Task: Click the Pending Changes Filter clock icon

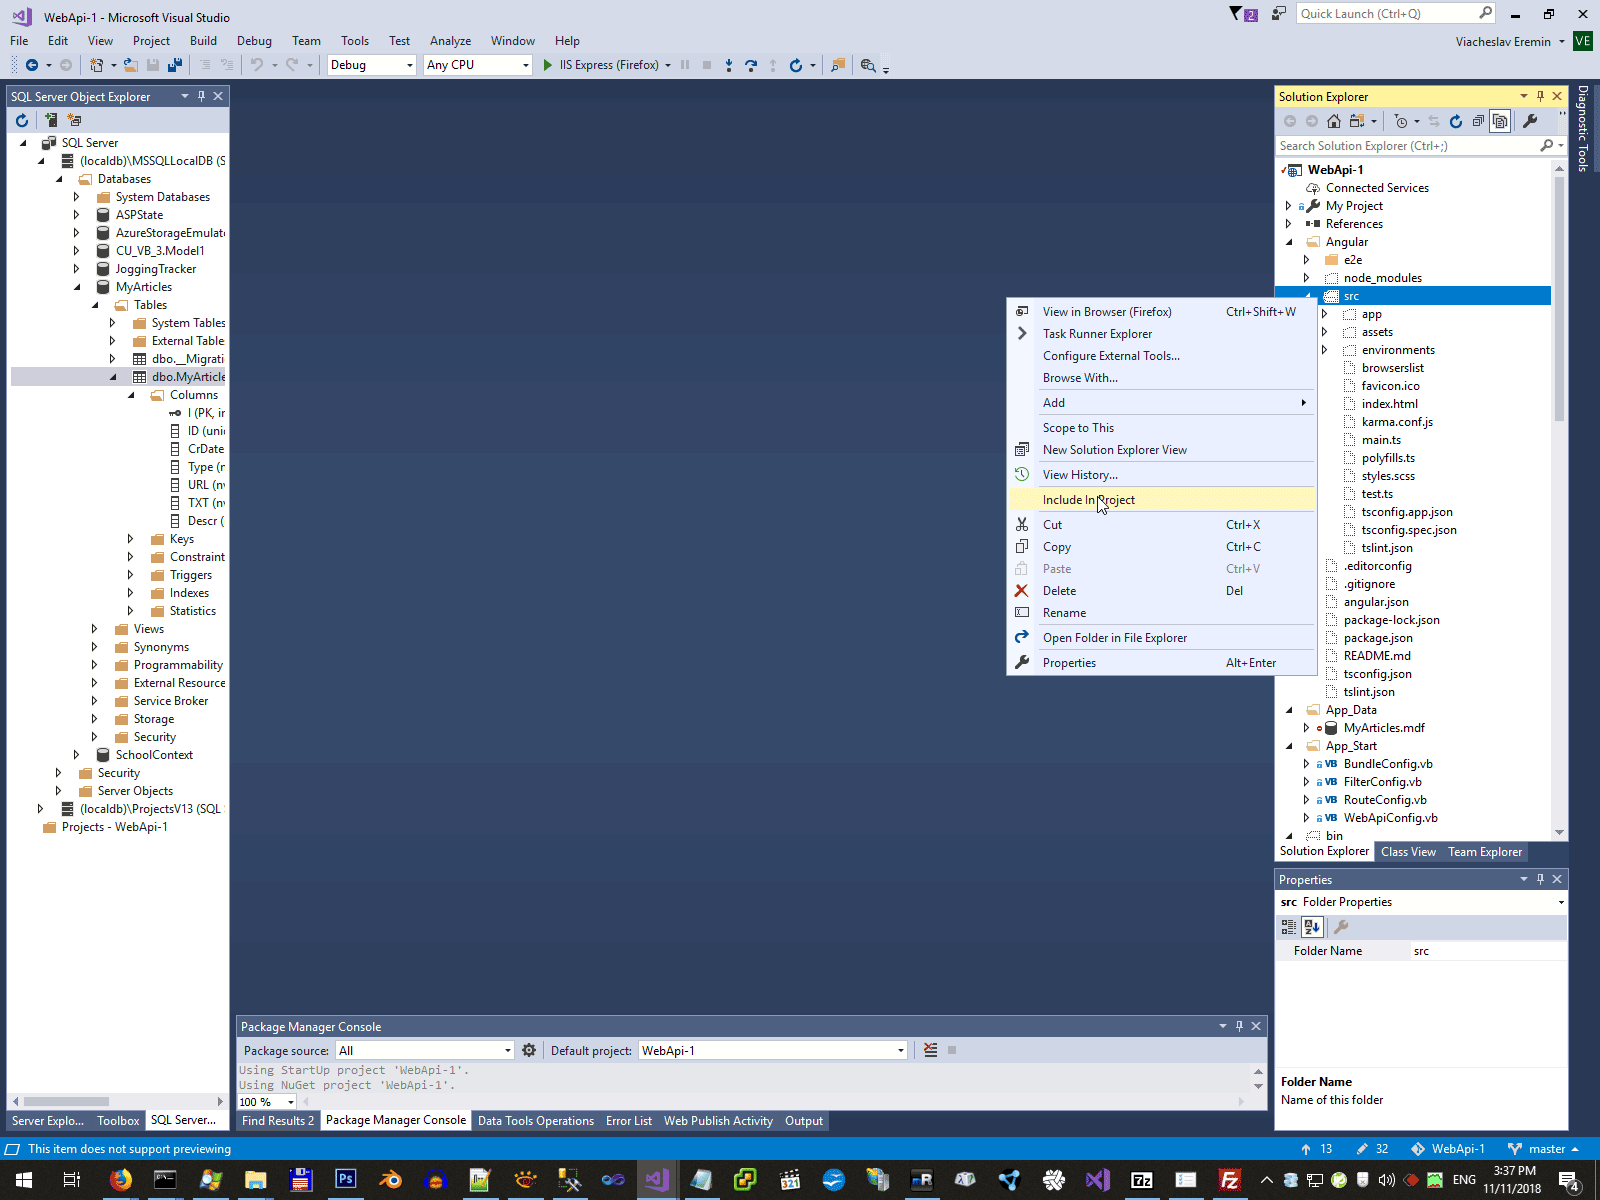Action: (x=1401, y=121)
